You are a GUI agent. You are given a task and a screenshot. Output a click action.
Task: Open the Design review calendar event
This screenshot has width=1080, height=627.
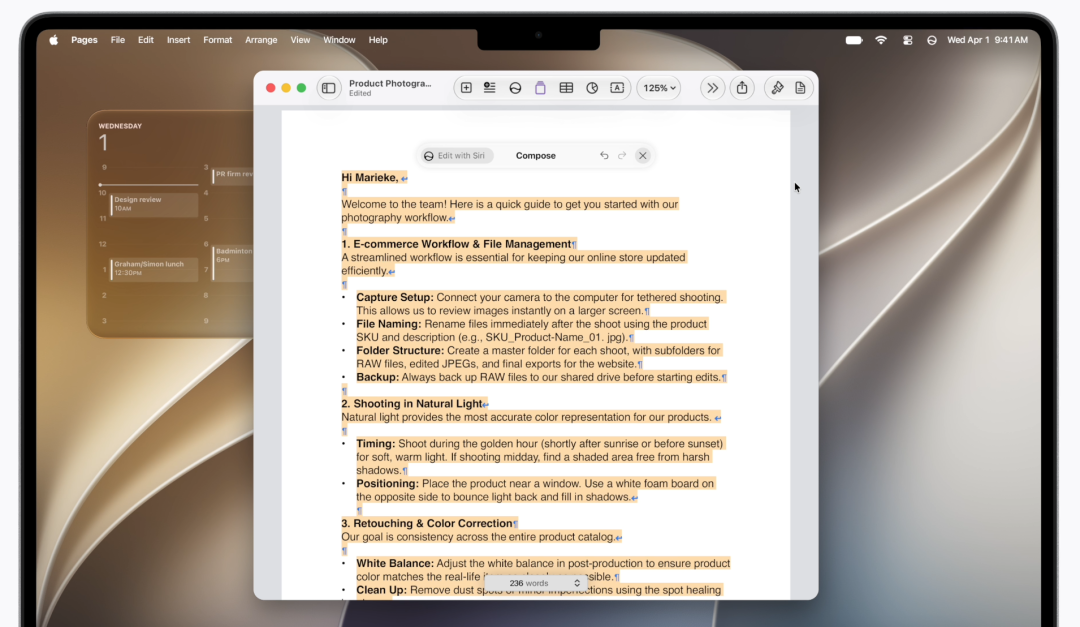tap(154, 204)
